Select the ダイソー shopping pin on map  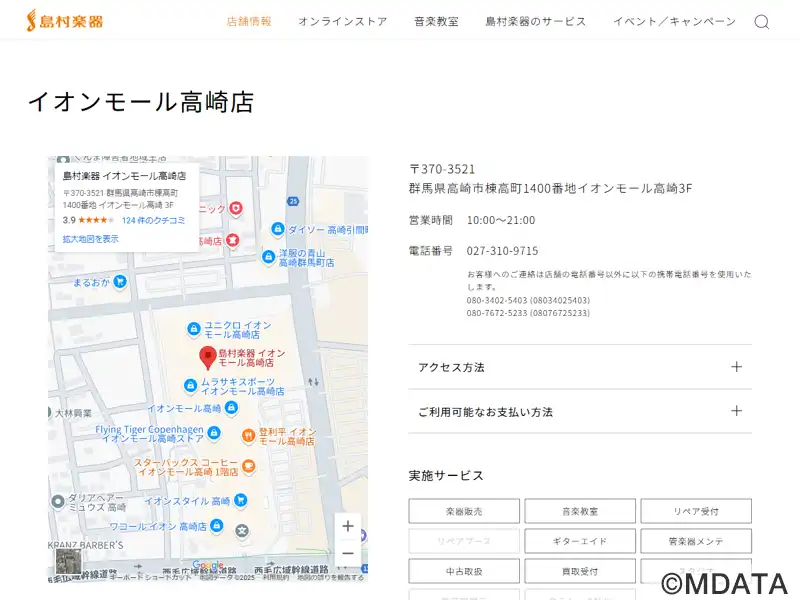[278, 229]
